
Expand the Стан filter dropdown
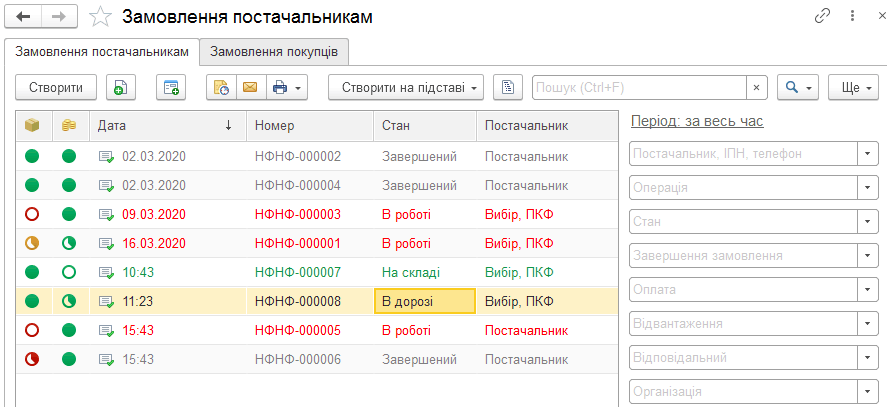click(868, 221)
